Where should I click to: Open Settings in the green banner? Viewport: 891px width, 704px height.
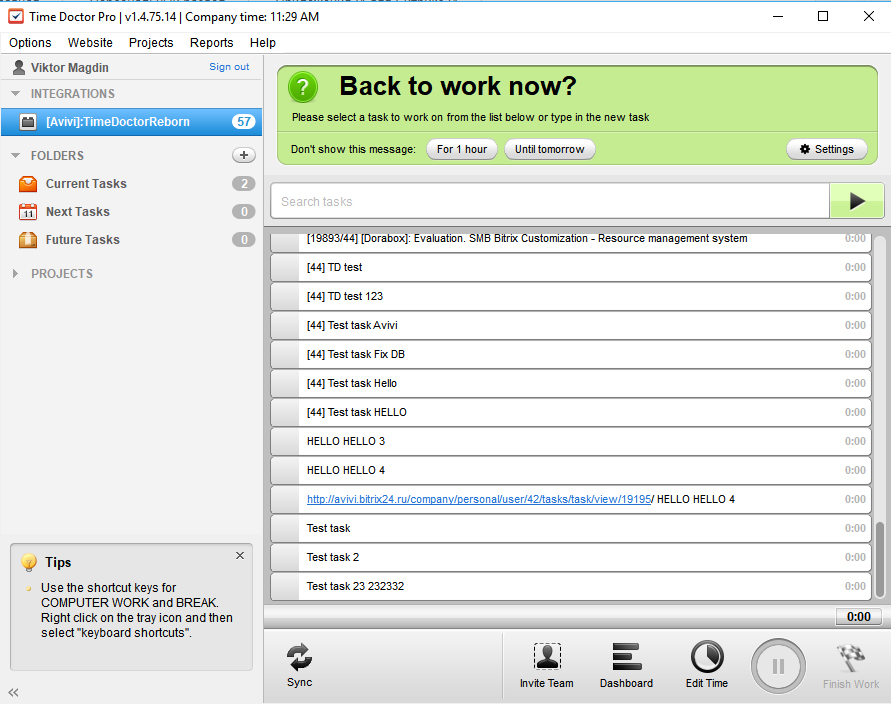(x=827, y=149)
